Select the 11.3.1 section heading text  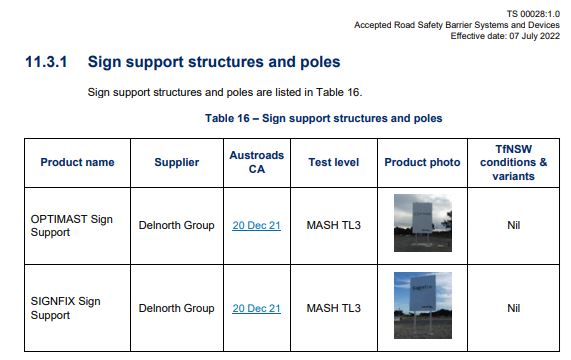(183, 62)
